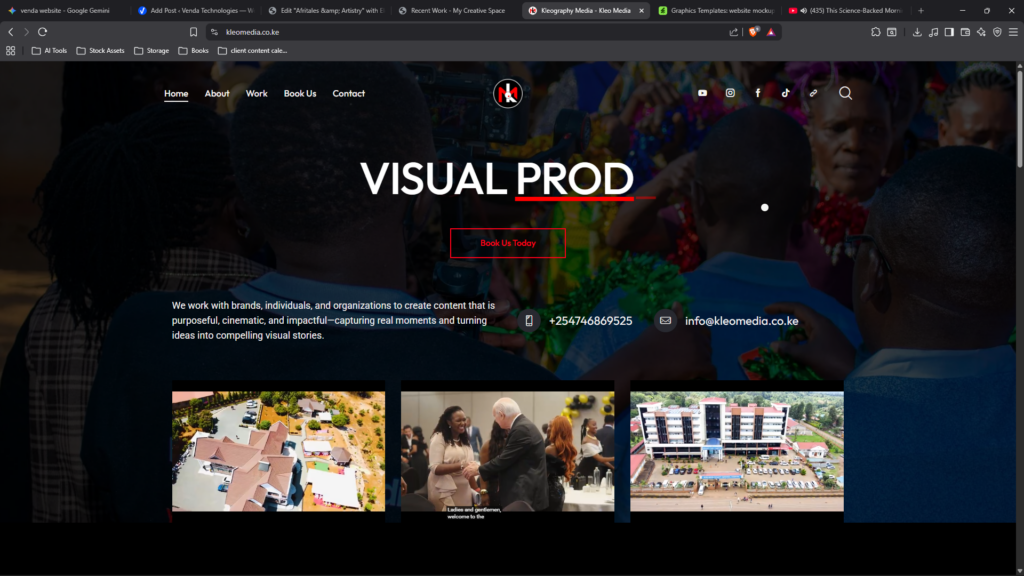Open the hotel building aerial thumbnail
The width and height of the screenshot is (1024, 576).
(x=737, y=451)
